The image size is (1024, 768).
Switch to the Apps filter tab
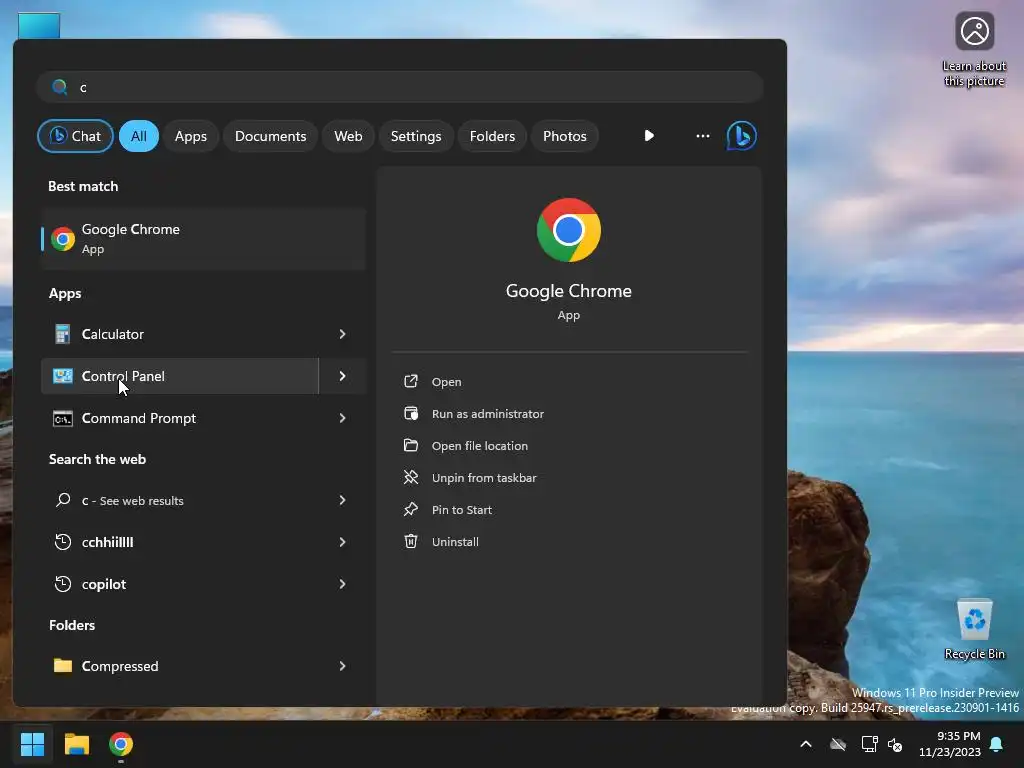click(x=191, y=136)
